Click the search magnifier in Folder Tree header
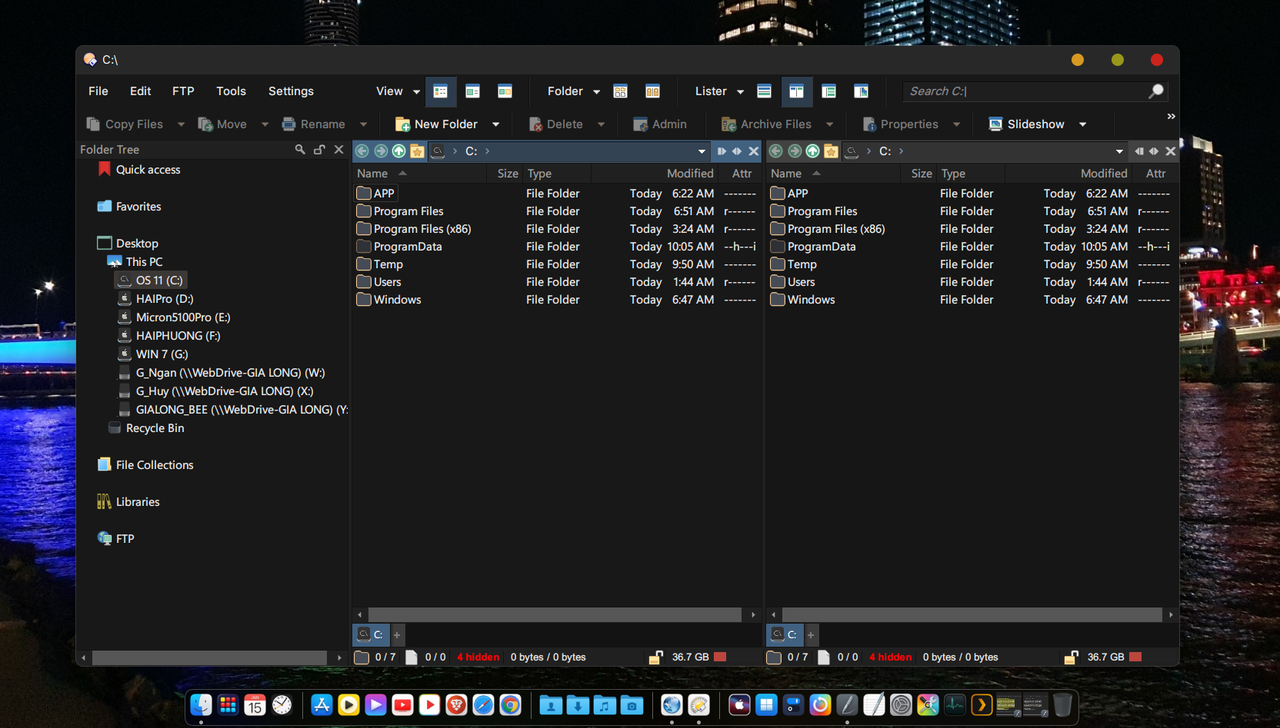This screenshot has height=728, width=1280. tap(299, 148)
